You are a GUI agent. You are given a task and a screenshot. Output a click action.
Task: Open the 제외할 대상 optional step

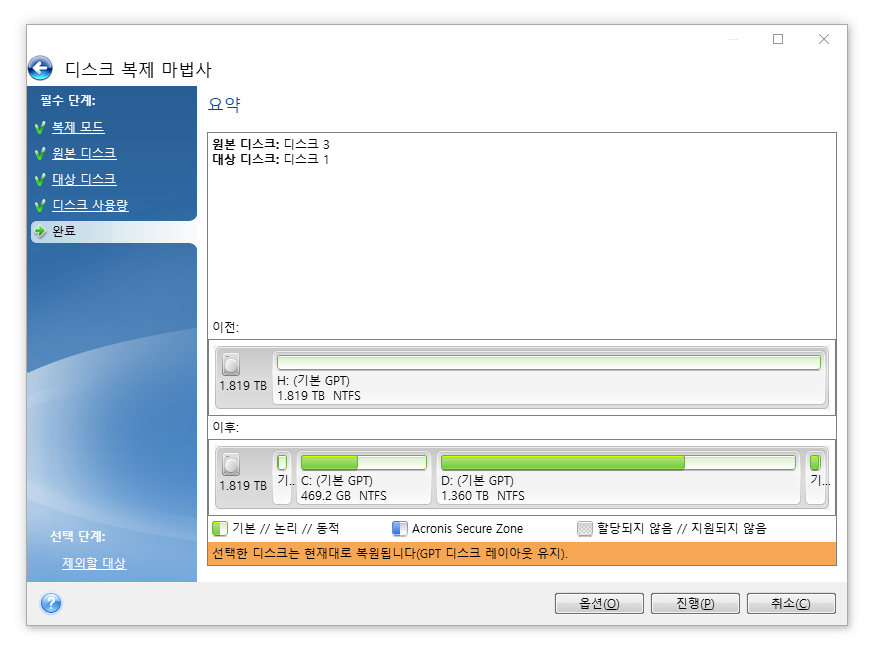tap(94, 563)
